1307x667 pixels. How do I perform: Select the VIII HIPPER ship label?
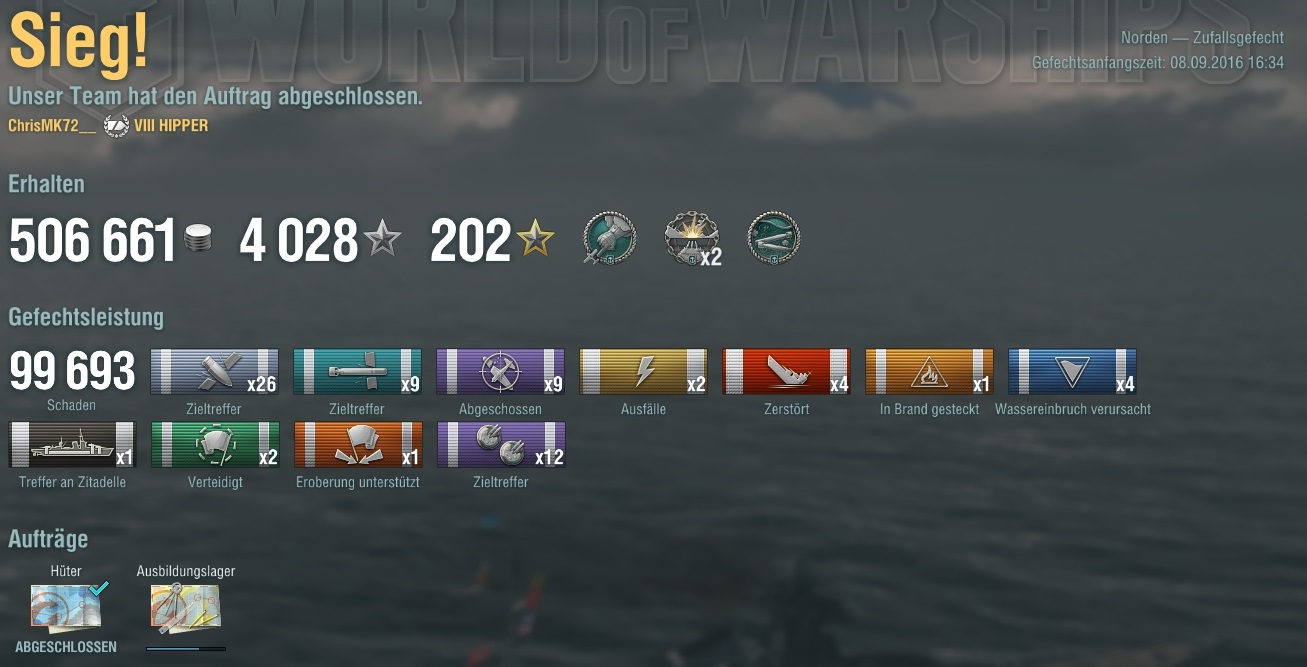point(171,126)
